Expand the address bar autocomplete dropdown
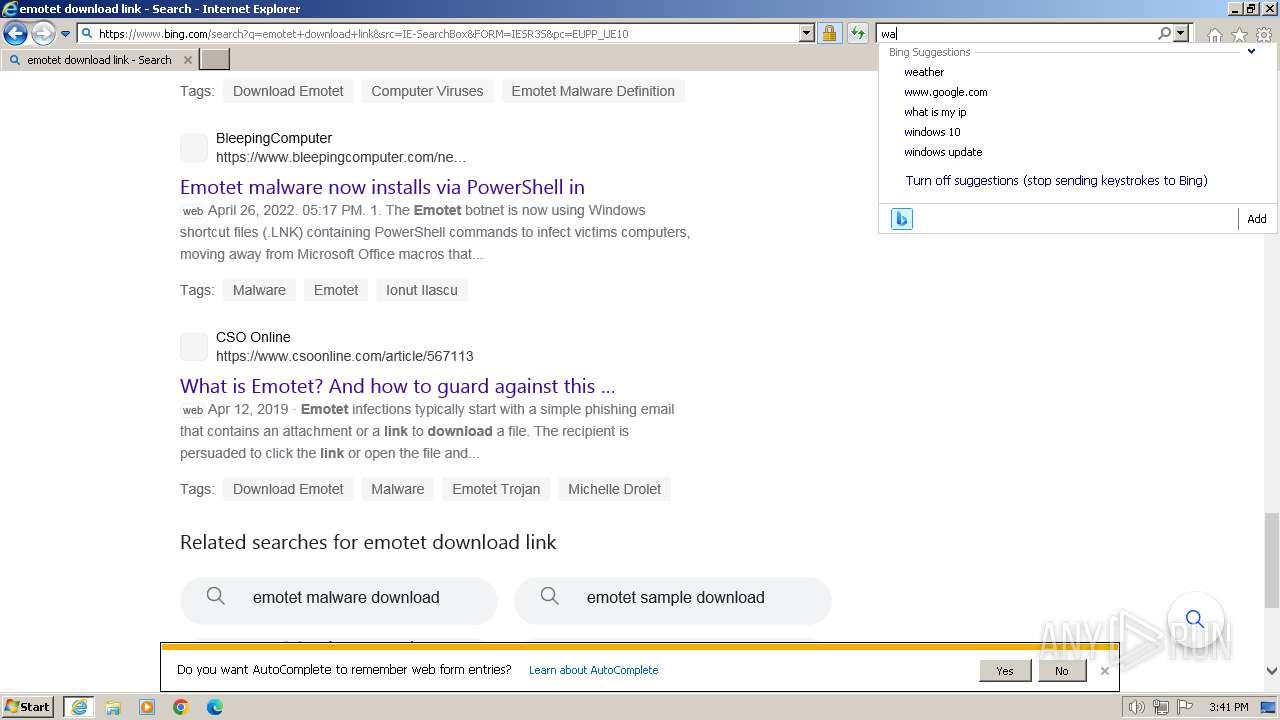Viewport: 1280px width, 720px height. click(x=807, y=33)
